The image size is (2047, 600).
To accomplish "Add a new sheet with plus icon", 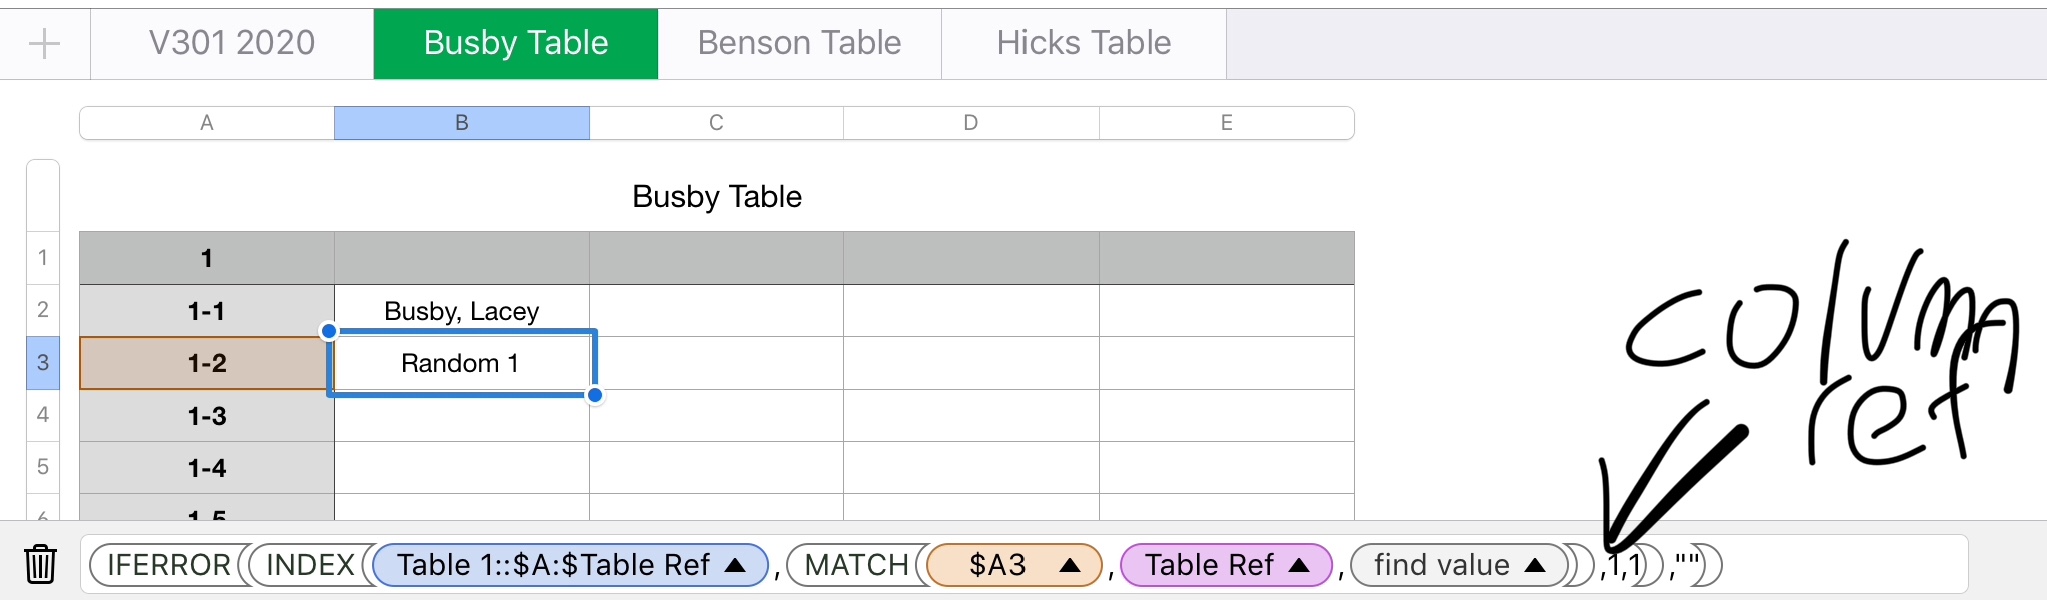I will tap(44, 44).
